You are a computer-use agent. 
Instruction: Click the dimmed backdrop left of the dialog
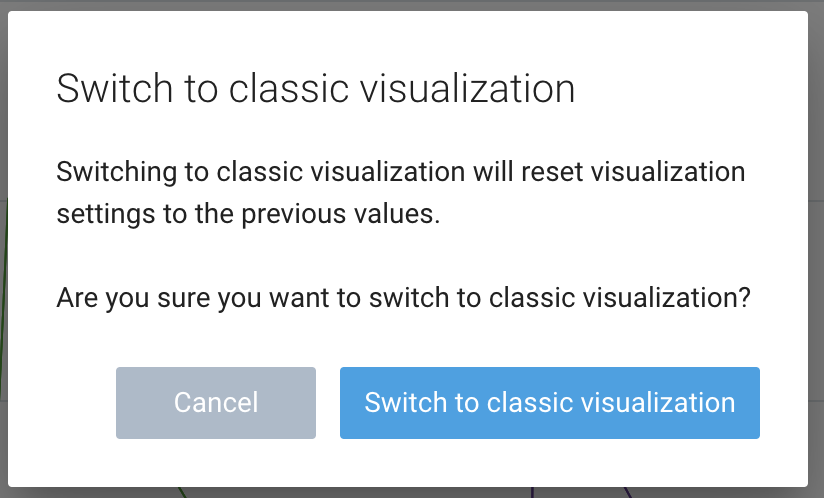pos(4,250)
